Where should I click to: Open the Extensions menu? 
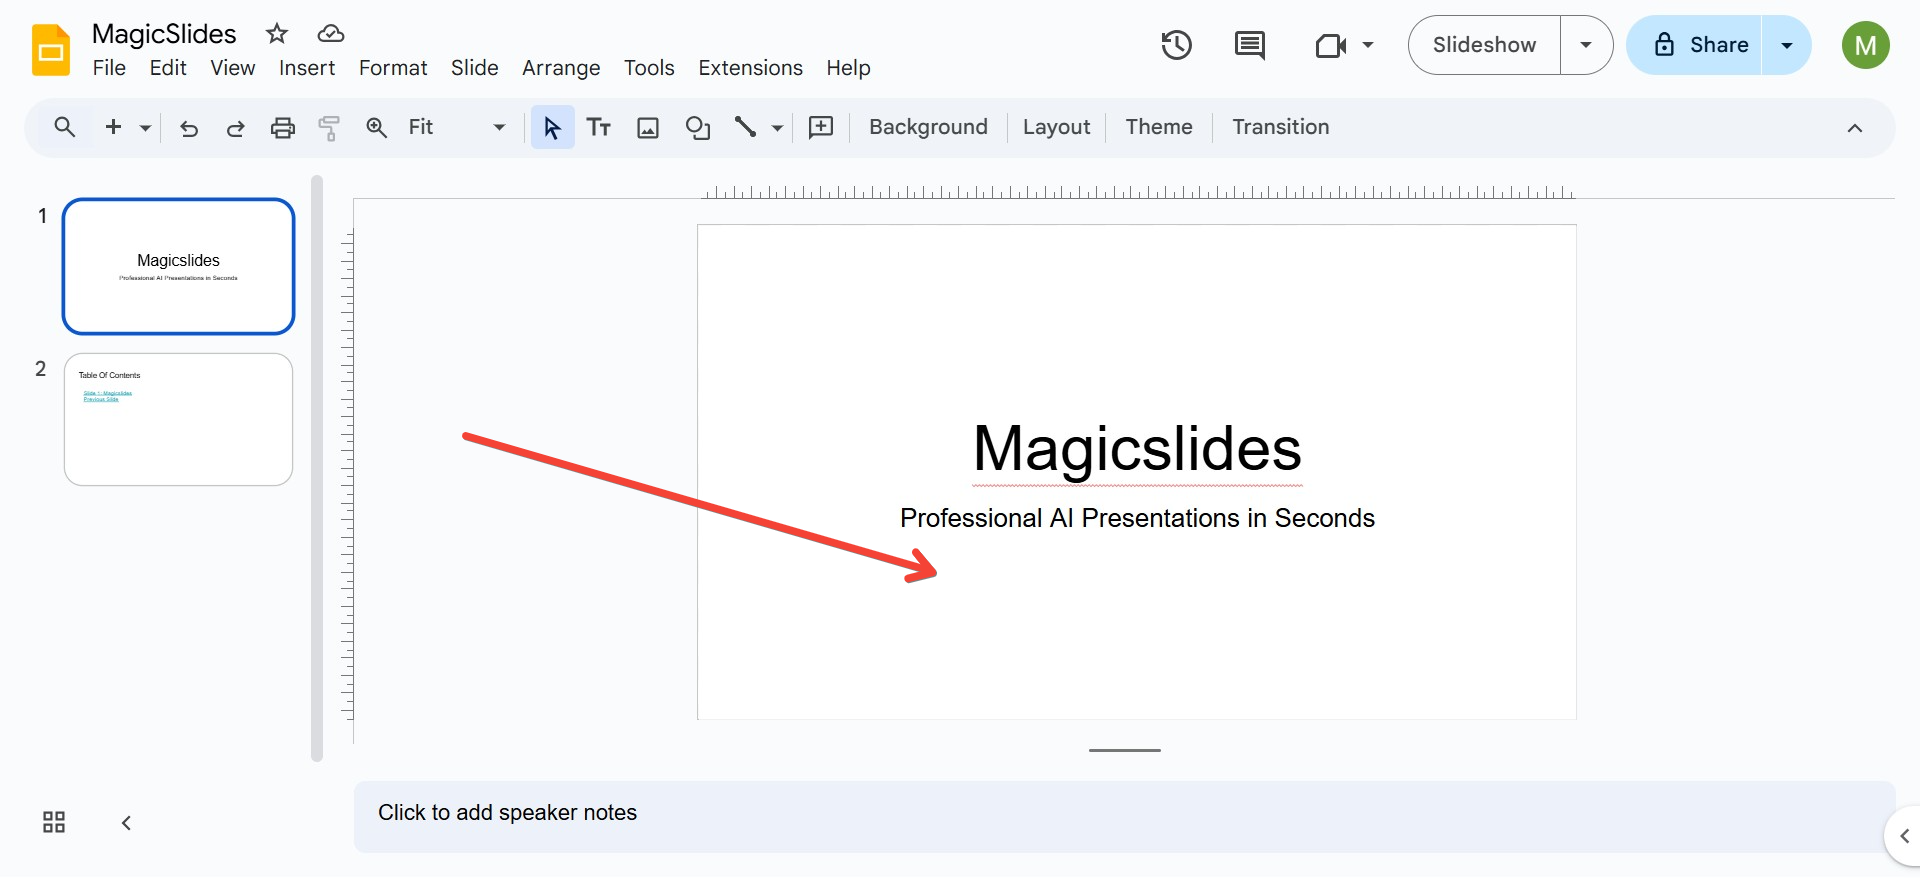[x=750, y=68]
